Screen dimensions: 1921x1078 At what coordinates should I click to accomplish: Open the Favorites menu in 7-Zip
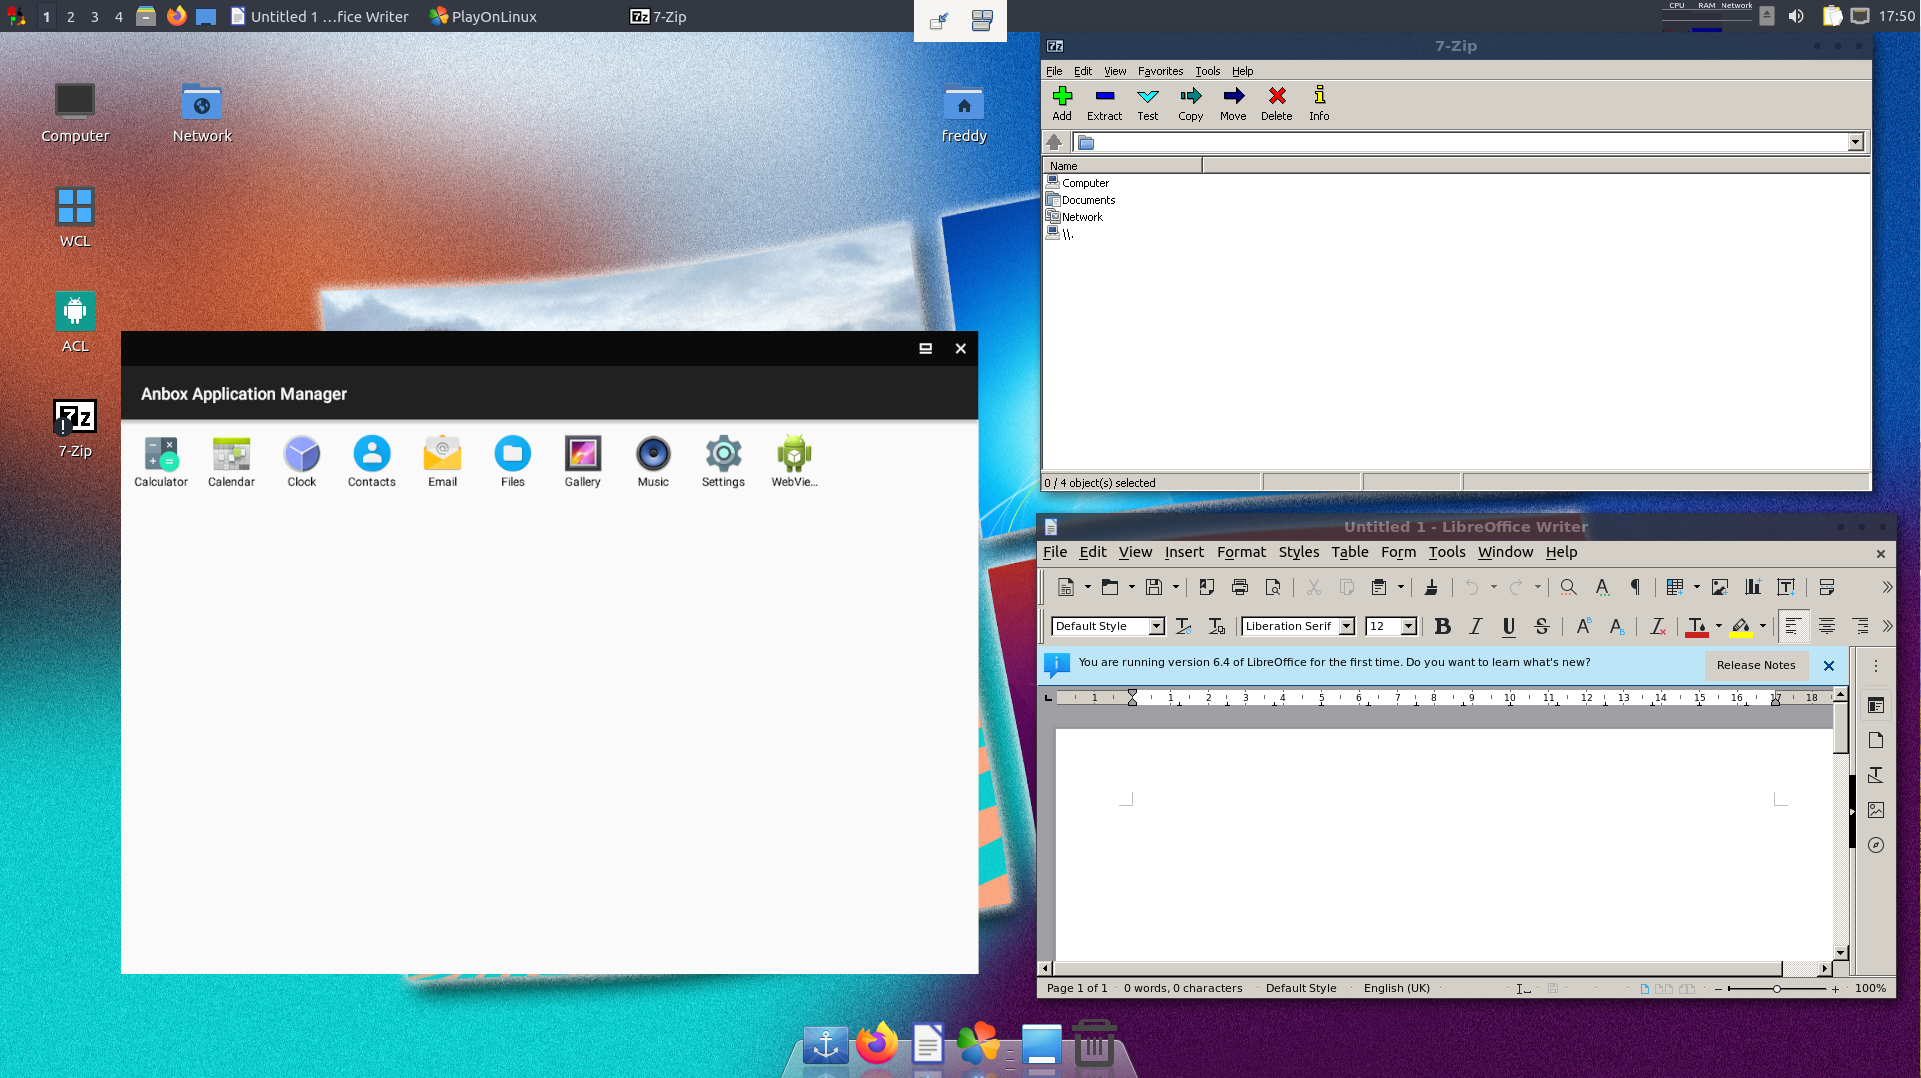[x=1160, y=71]
